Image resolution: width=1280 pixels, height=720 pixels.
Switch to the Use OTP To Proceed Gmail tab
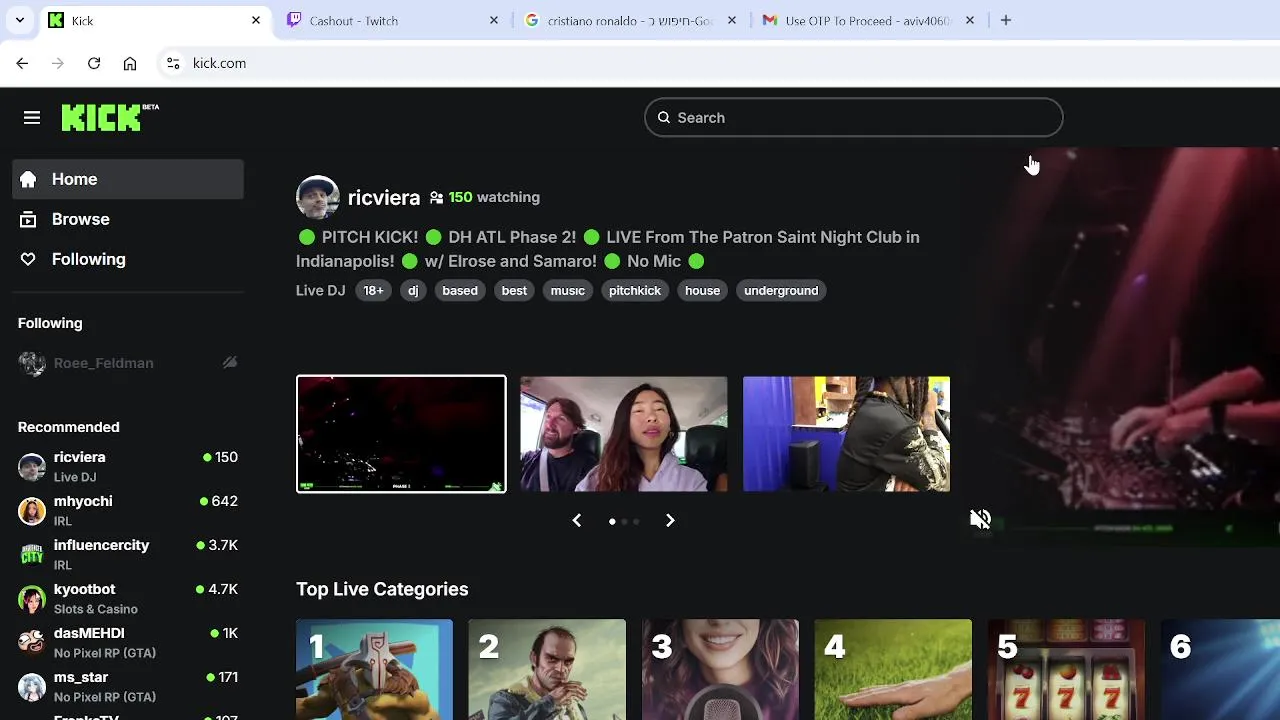868,20
